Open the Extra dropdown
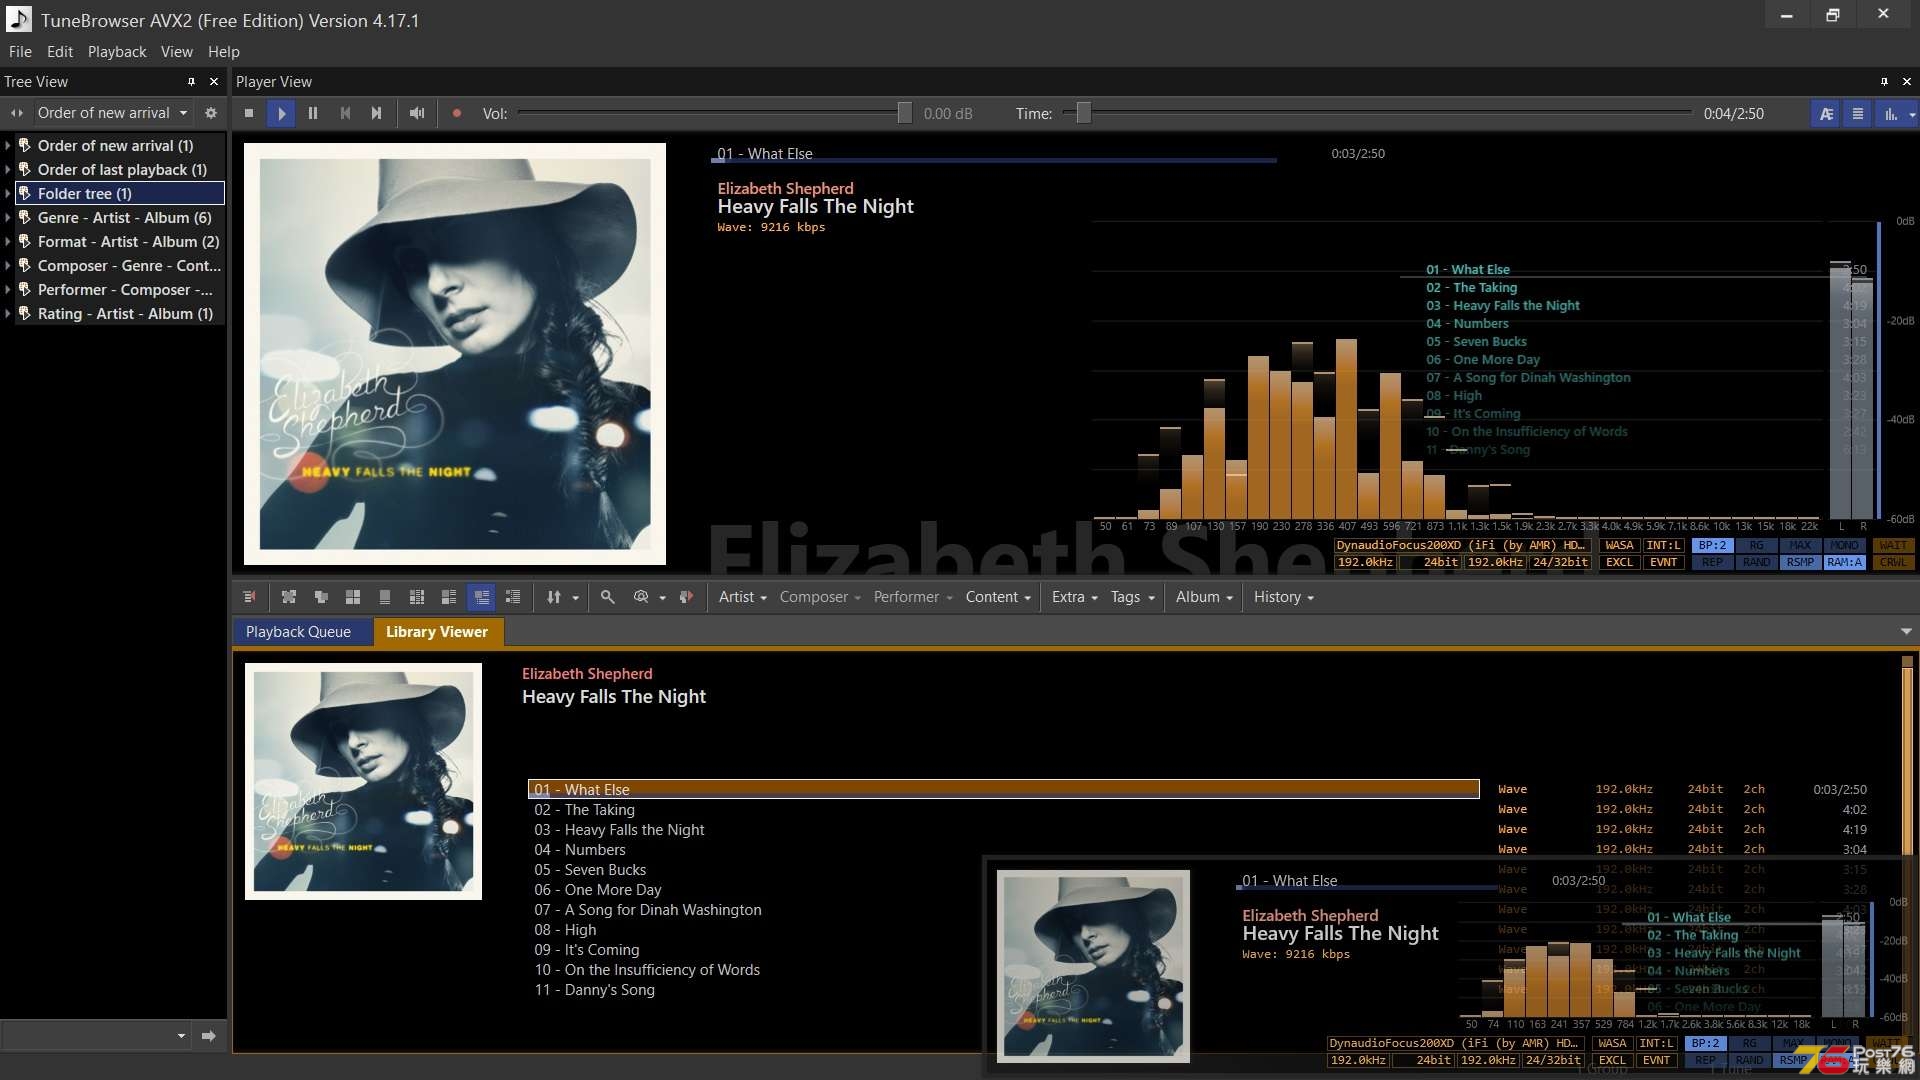Screen dimensions: 1920x1080 coord(1075,597)
